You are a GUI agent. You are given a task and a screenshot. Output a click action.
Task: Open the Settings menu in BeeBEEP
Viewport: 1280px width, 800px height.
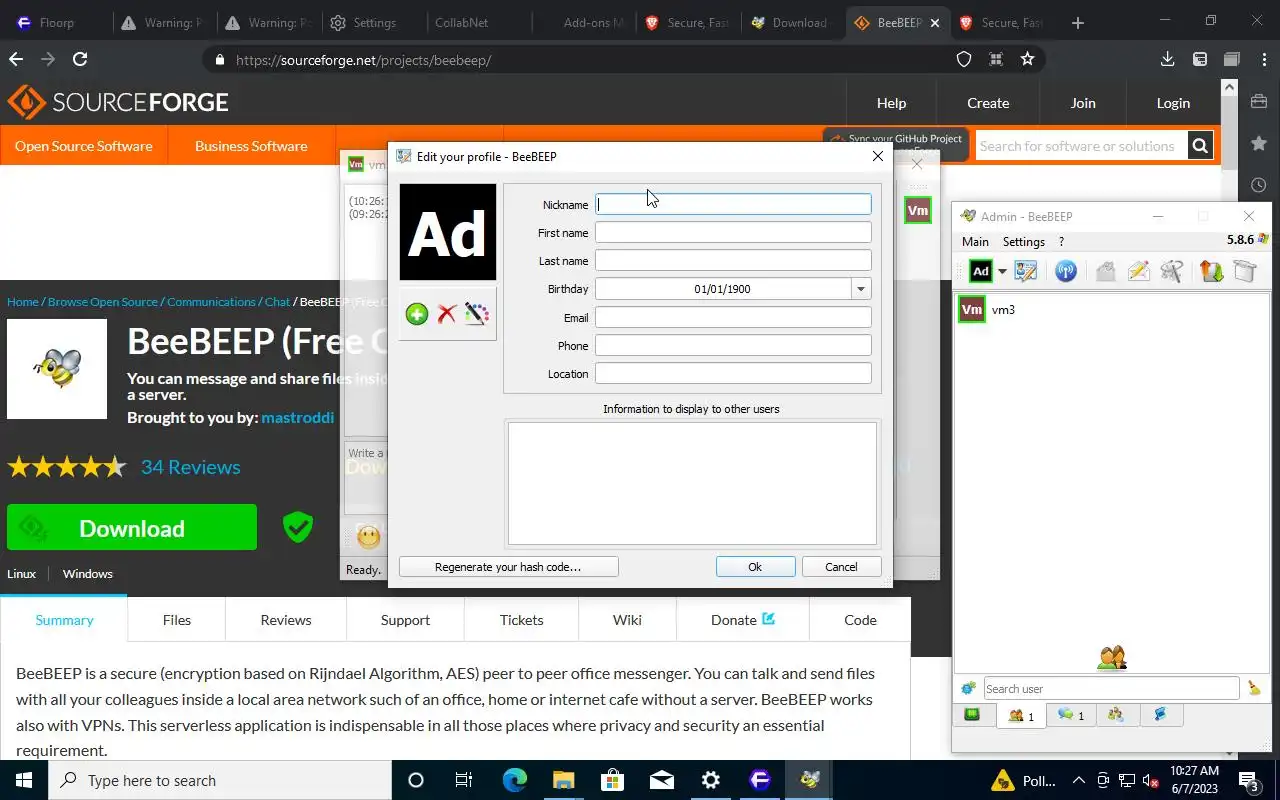(1023, 241)
